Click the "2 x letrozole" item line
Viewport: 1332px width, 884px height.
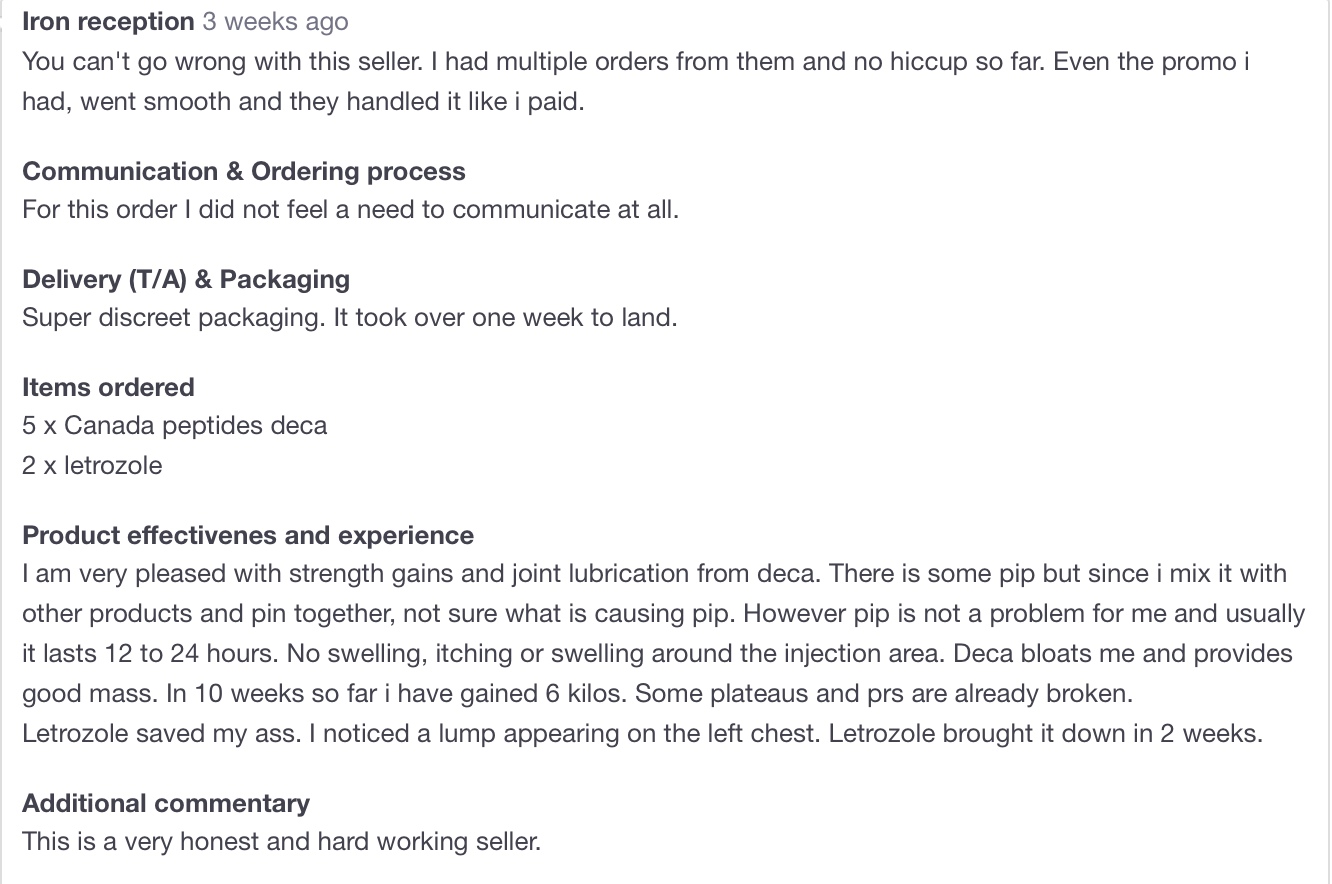point(92,465)
